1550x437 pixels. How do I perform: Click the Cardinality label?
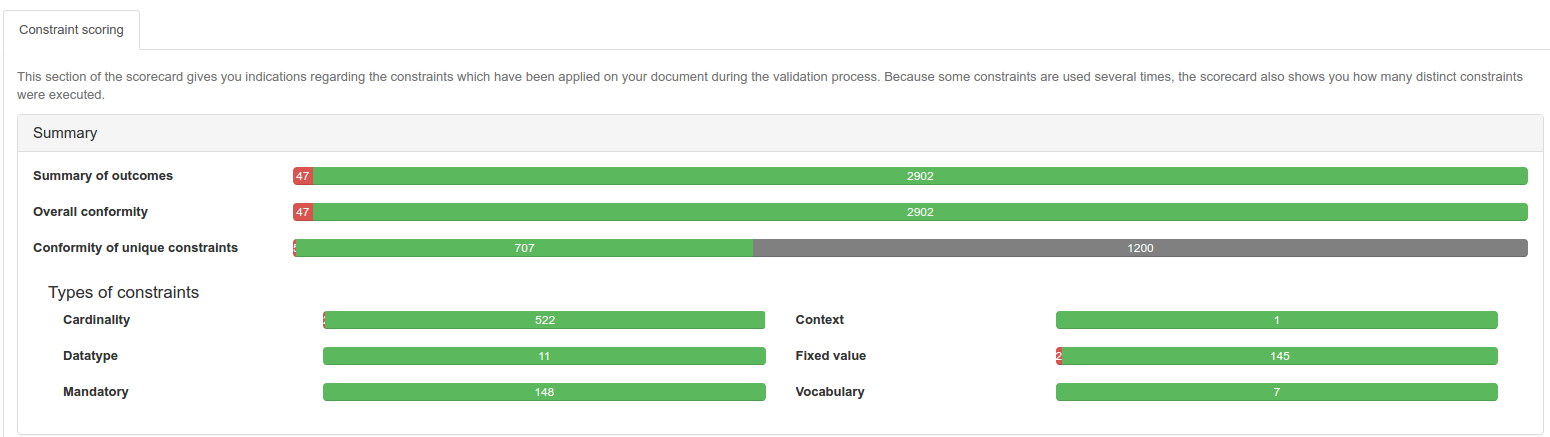pos(96,320)
